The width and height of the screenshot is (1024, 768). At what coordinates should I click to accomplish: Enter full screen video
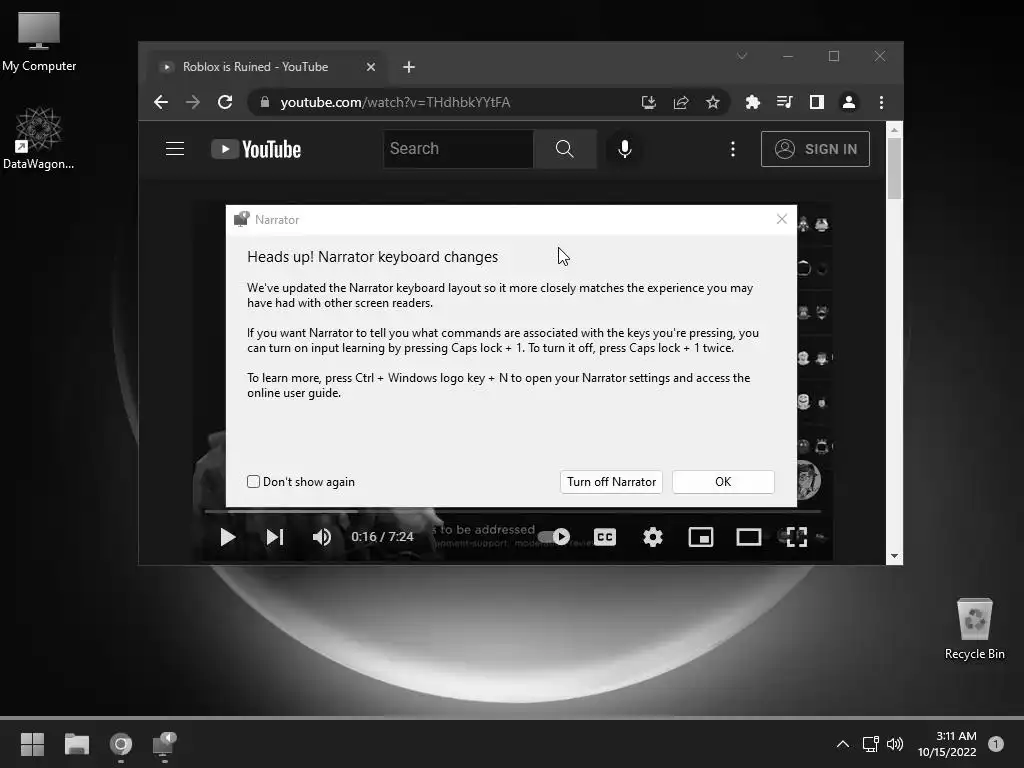click(x=797, y=537)
